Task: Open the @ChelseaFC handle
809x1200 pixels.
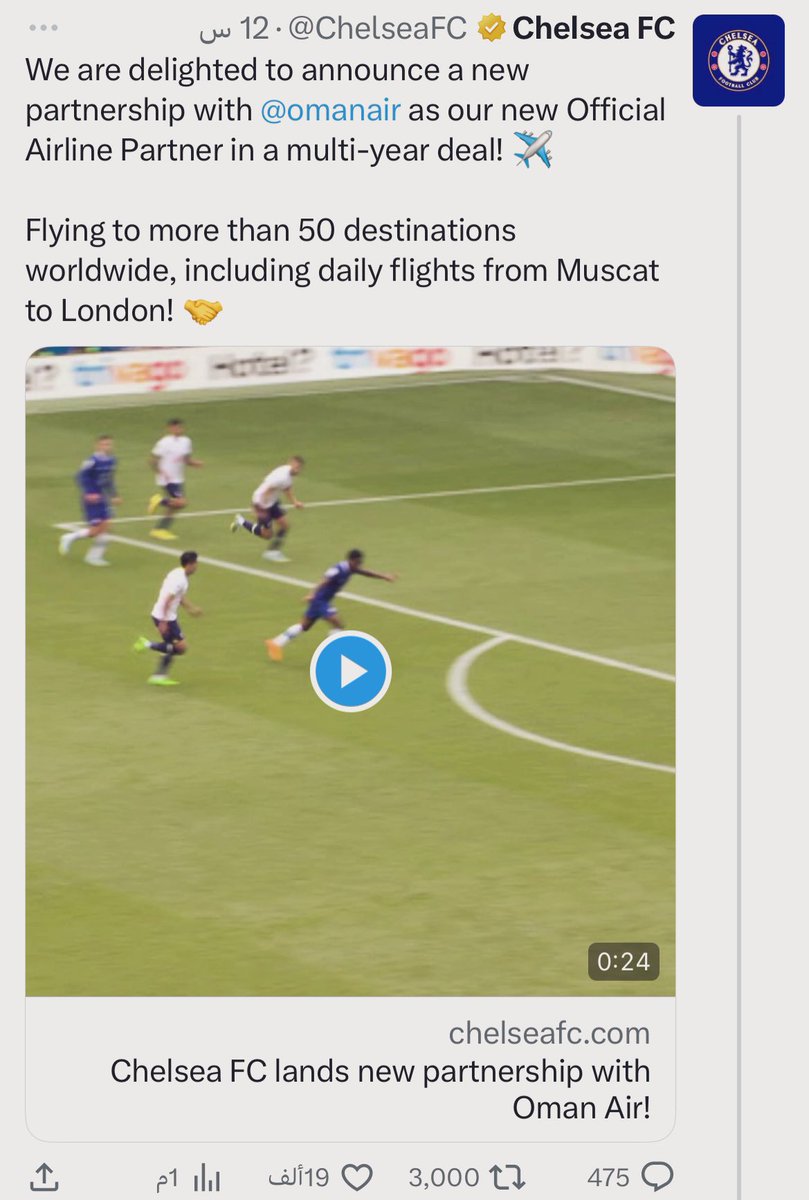Action: (x=379, y=30)
